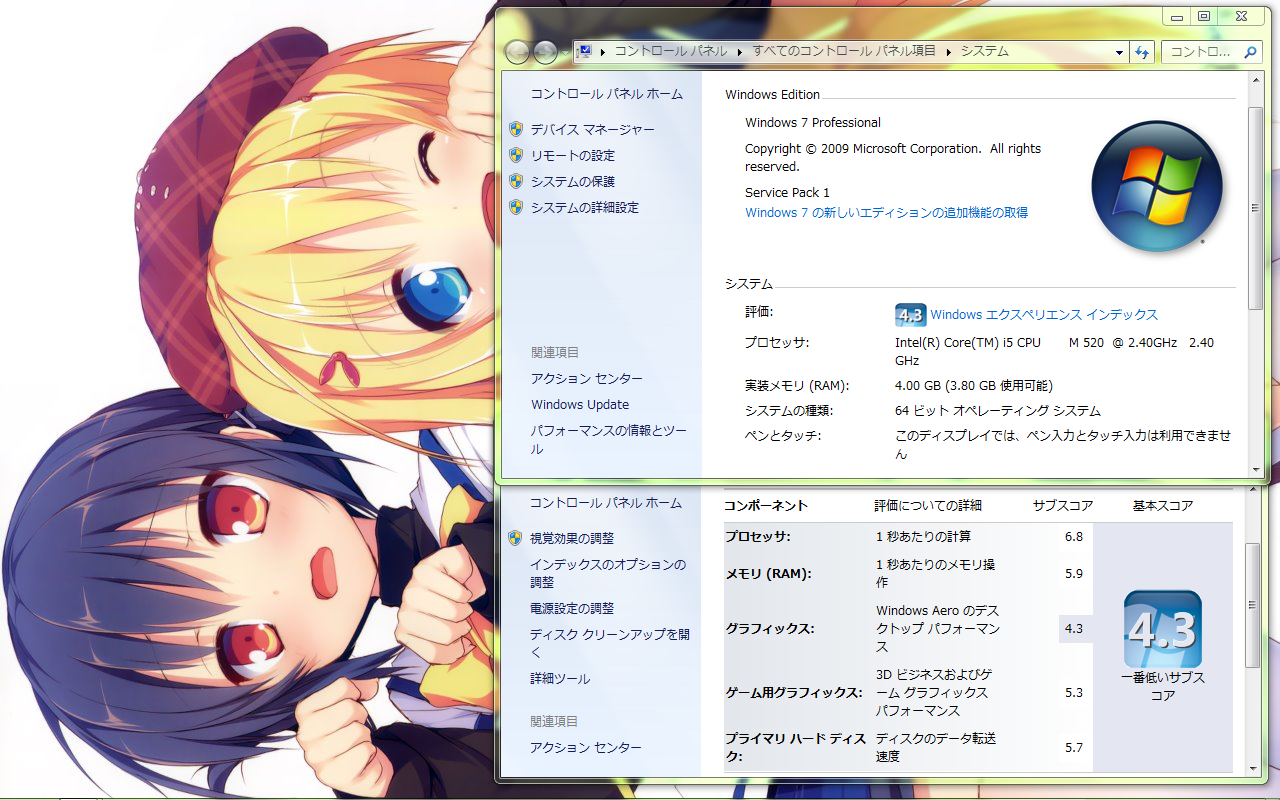Select the コントロール パネル breadcrumb segment
Image resolution: width=1280 pixels, height=800 pixels.
point(671,51)
